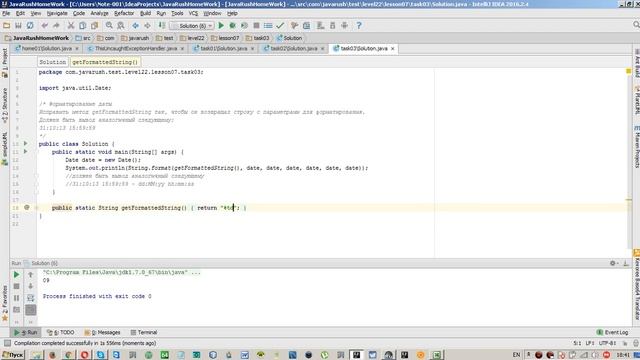Select the lesson07 breadcrumb folder
Image resolution: width=640 pixels, height=360 pixels.
point(224,38)
